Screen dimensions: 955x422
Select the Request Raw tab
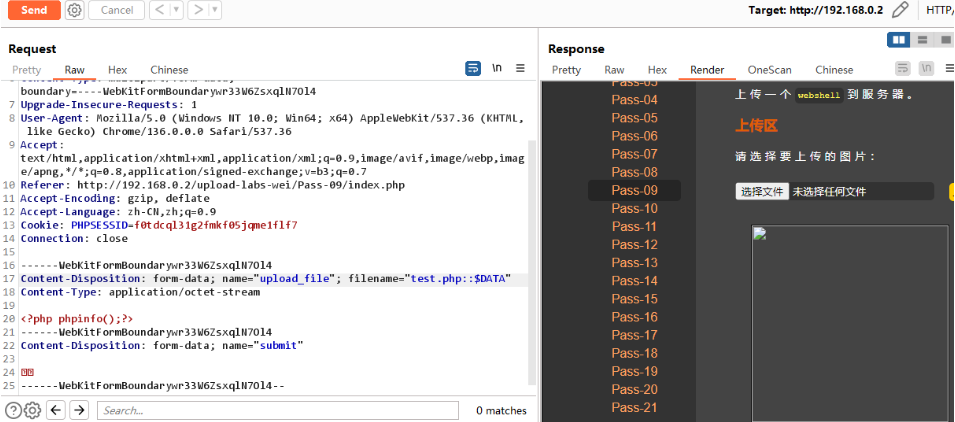tap(75, 70)
